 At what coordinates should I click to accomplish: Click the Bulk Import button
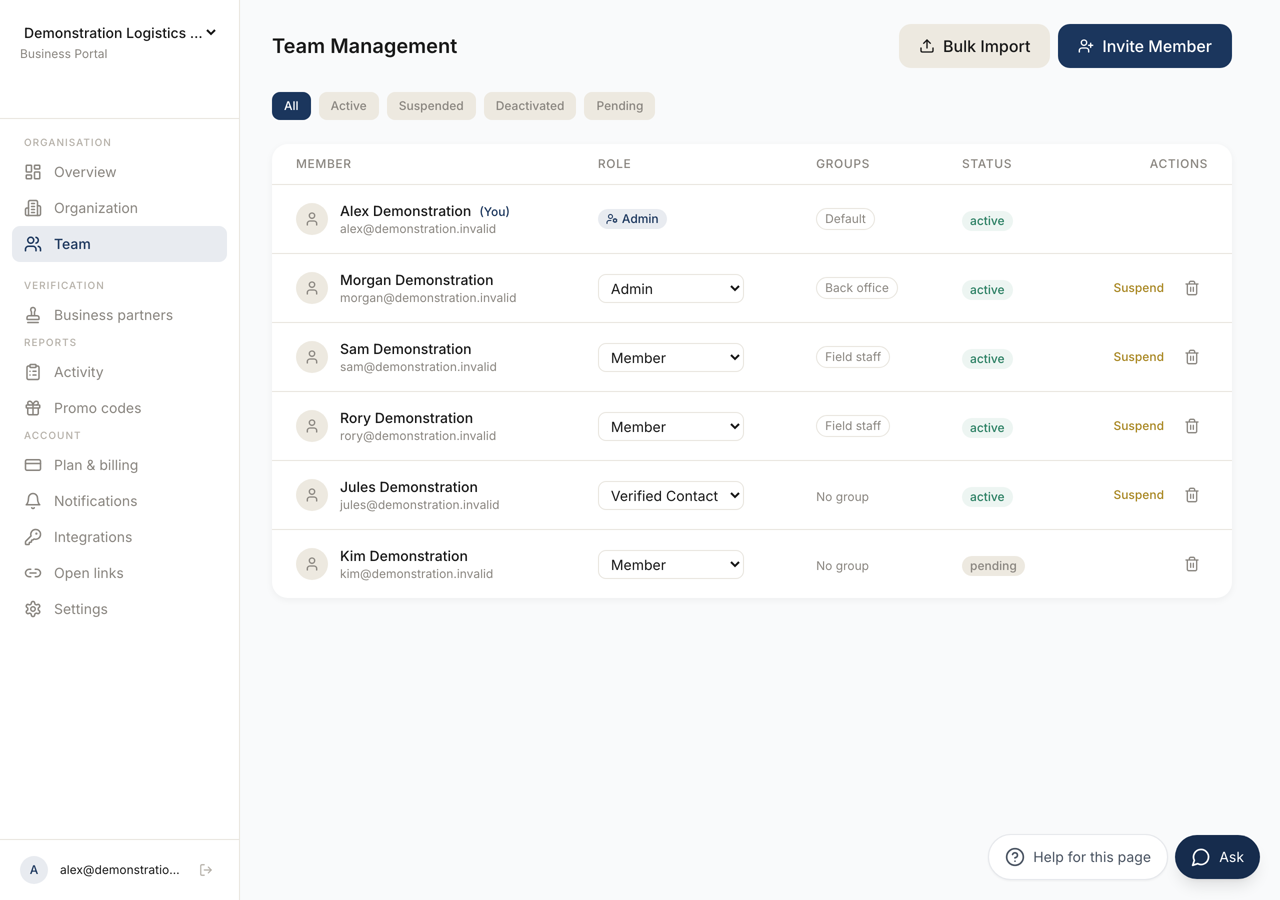(974, 46)
